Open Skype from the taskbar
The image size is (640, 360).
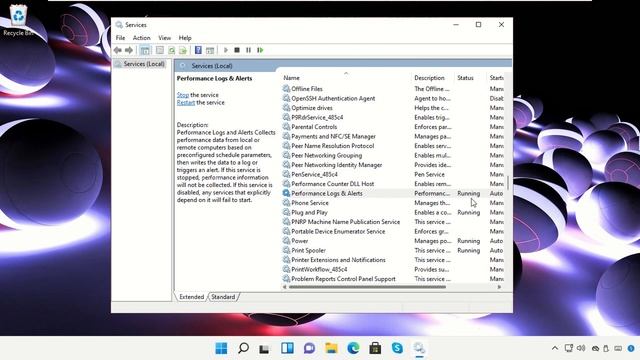[397, 348]
